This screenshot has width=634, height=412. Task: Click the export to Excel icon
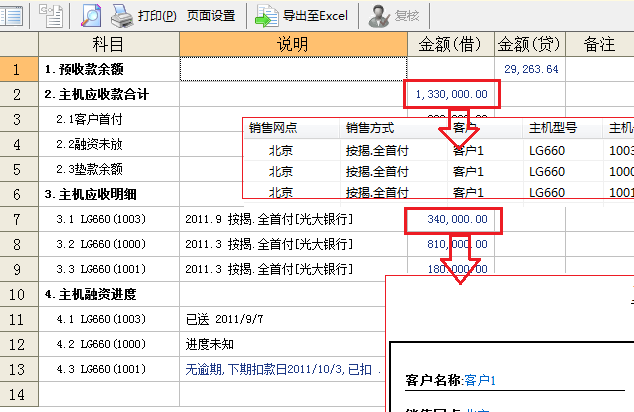coord(266,16)
